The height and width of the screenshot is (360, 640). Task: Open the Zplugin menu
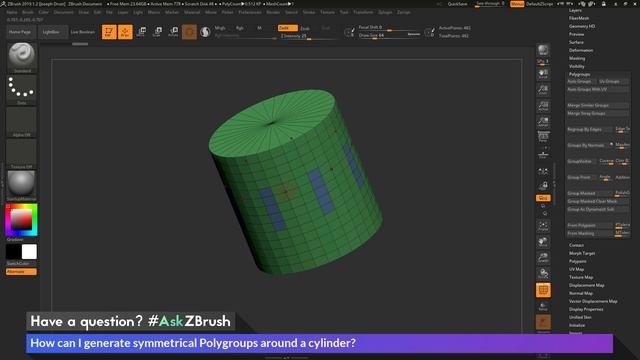coord(384,12)
